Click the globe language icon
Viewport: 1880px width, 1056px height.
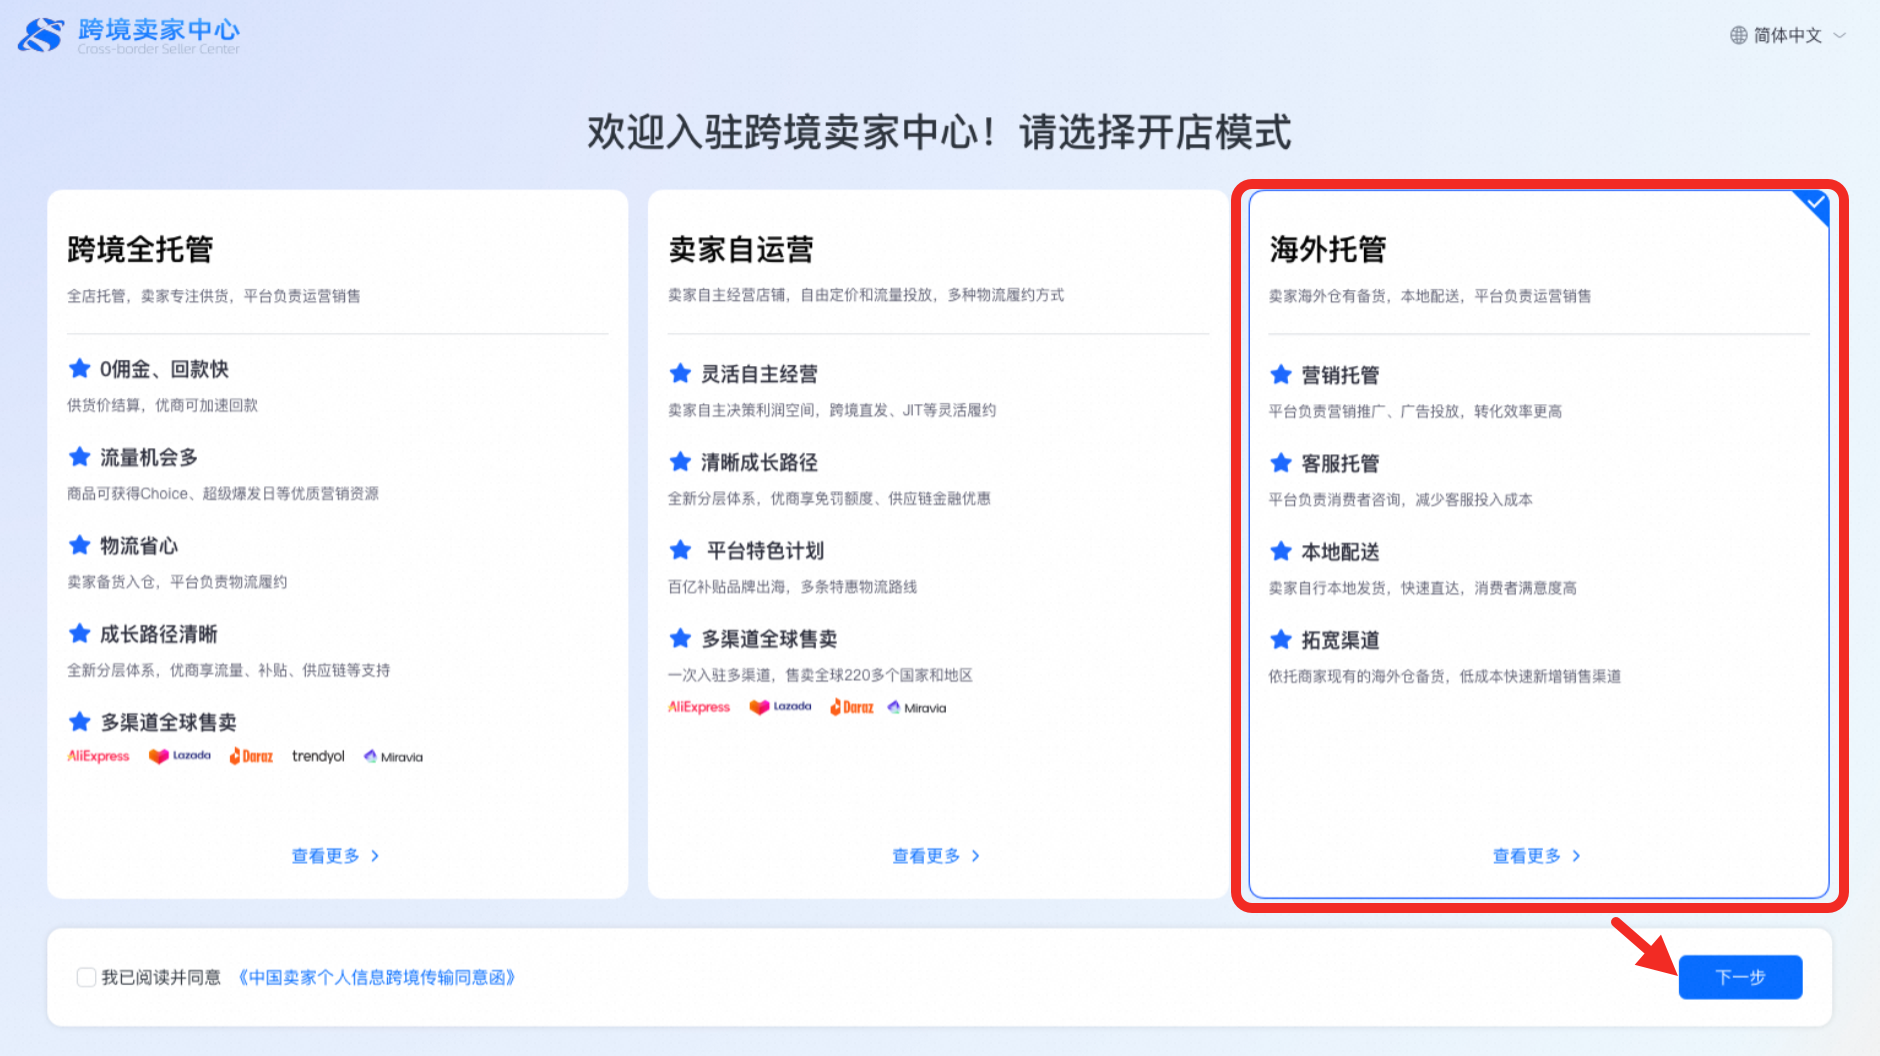(x=1738, y=36)
